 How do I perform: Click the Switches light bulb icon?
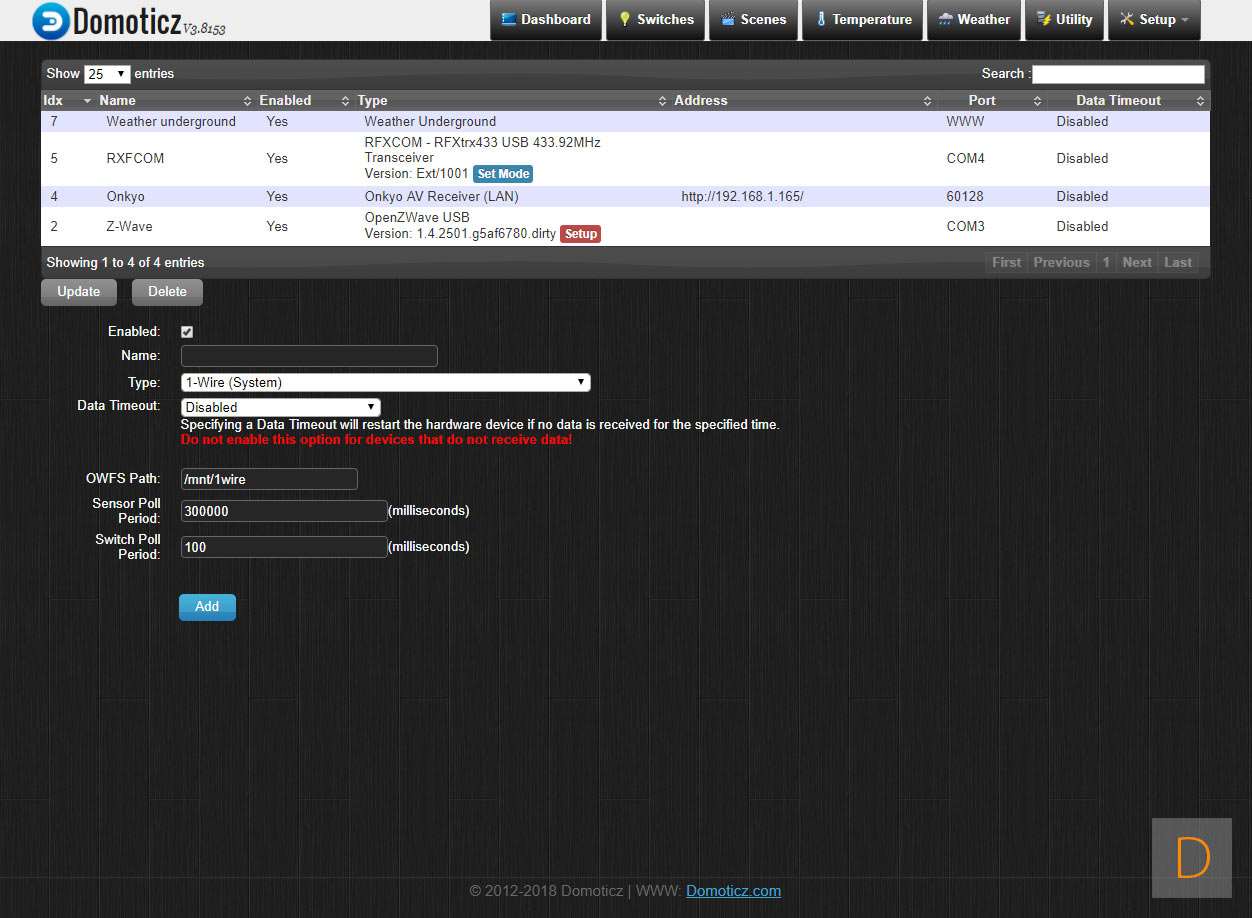(x=625, y=20)
